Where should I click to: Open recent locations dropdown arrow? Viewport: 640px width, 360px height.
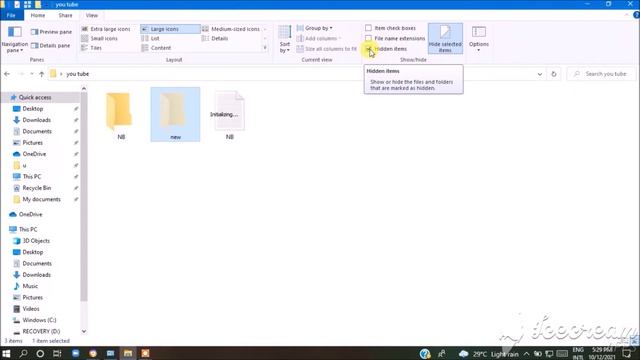pyautogui.click(x=32, y=74)
